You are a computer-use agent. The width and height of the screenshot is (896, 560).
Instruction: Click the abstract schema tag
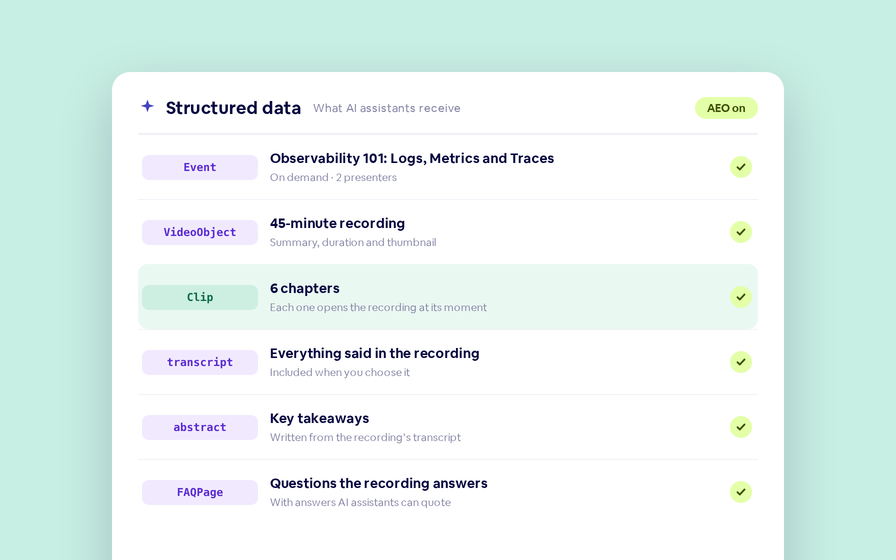[200, 427]
